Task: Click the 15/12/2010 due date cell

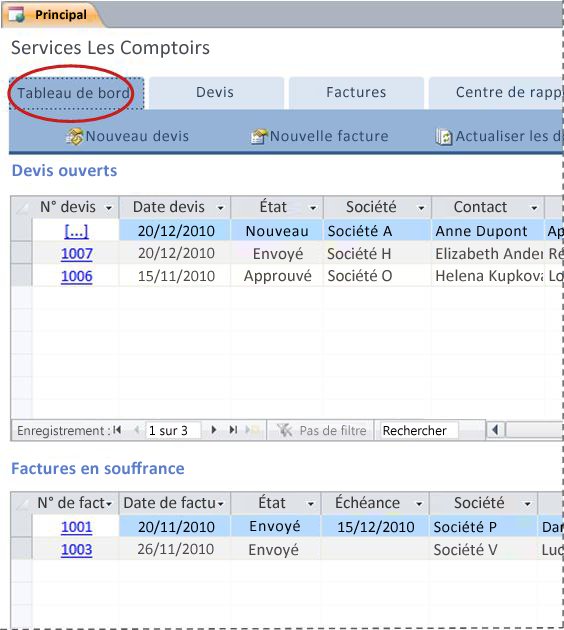Action: coord(375,527)
